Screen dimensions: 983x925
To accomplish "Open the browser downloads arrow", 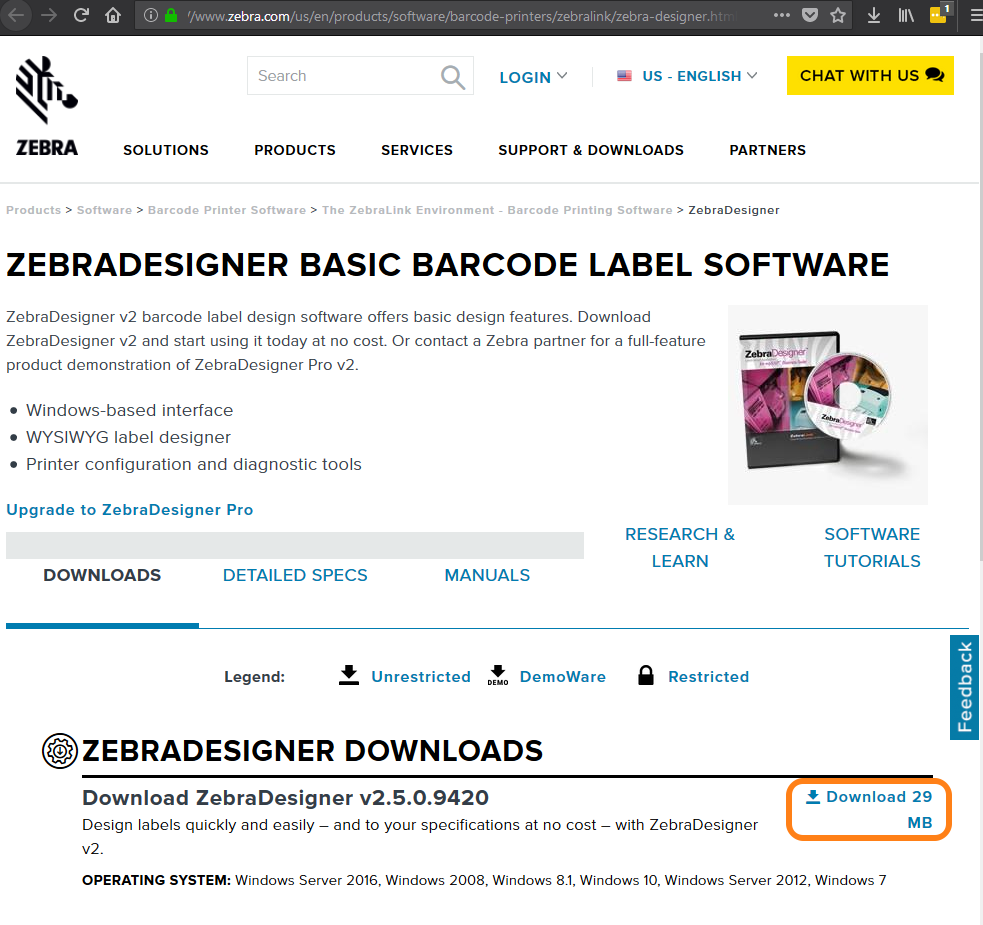I will coord(874,15).
